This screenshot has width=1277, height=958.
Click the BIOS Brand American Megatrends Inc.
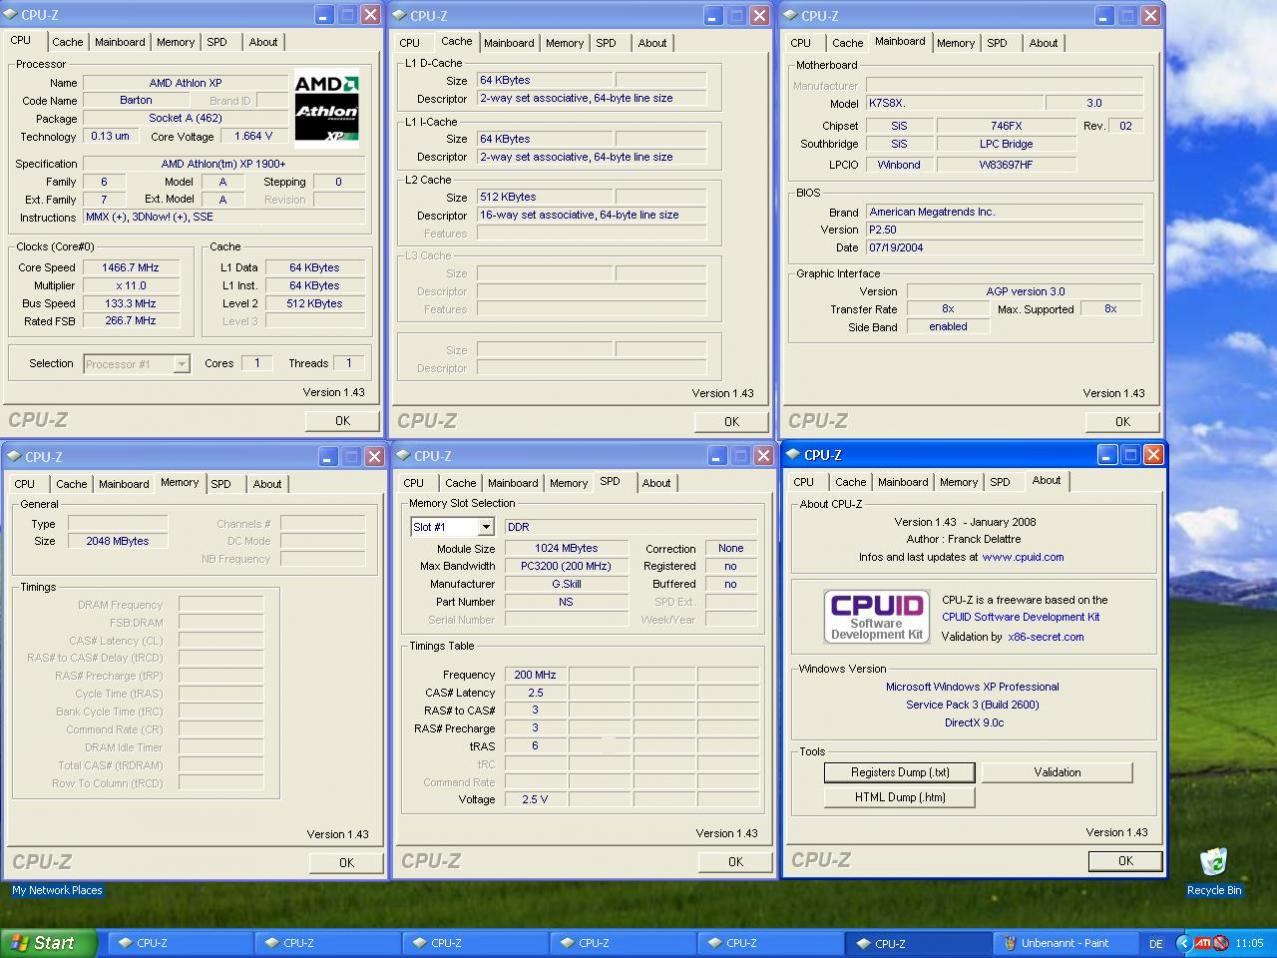[x=1003, y=212]
